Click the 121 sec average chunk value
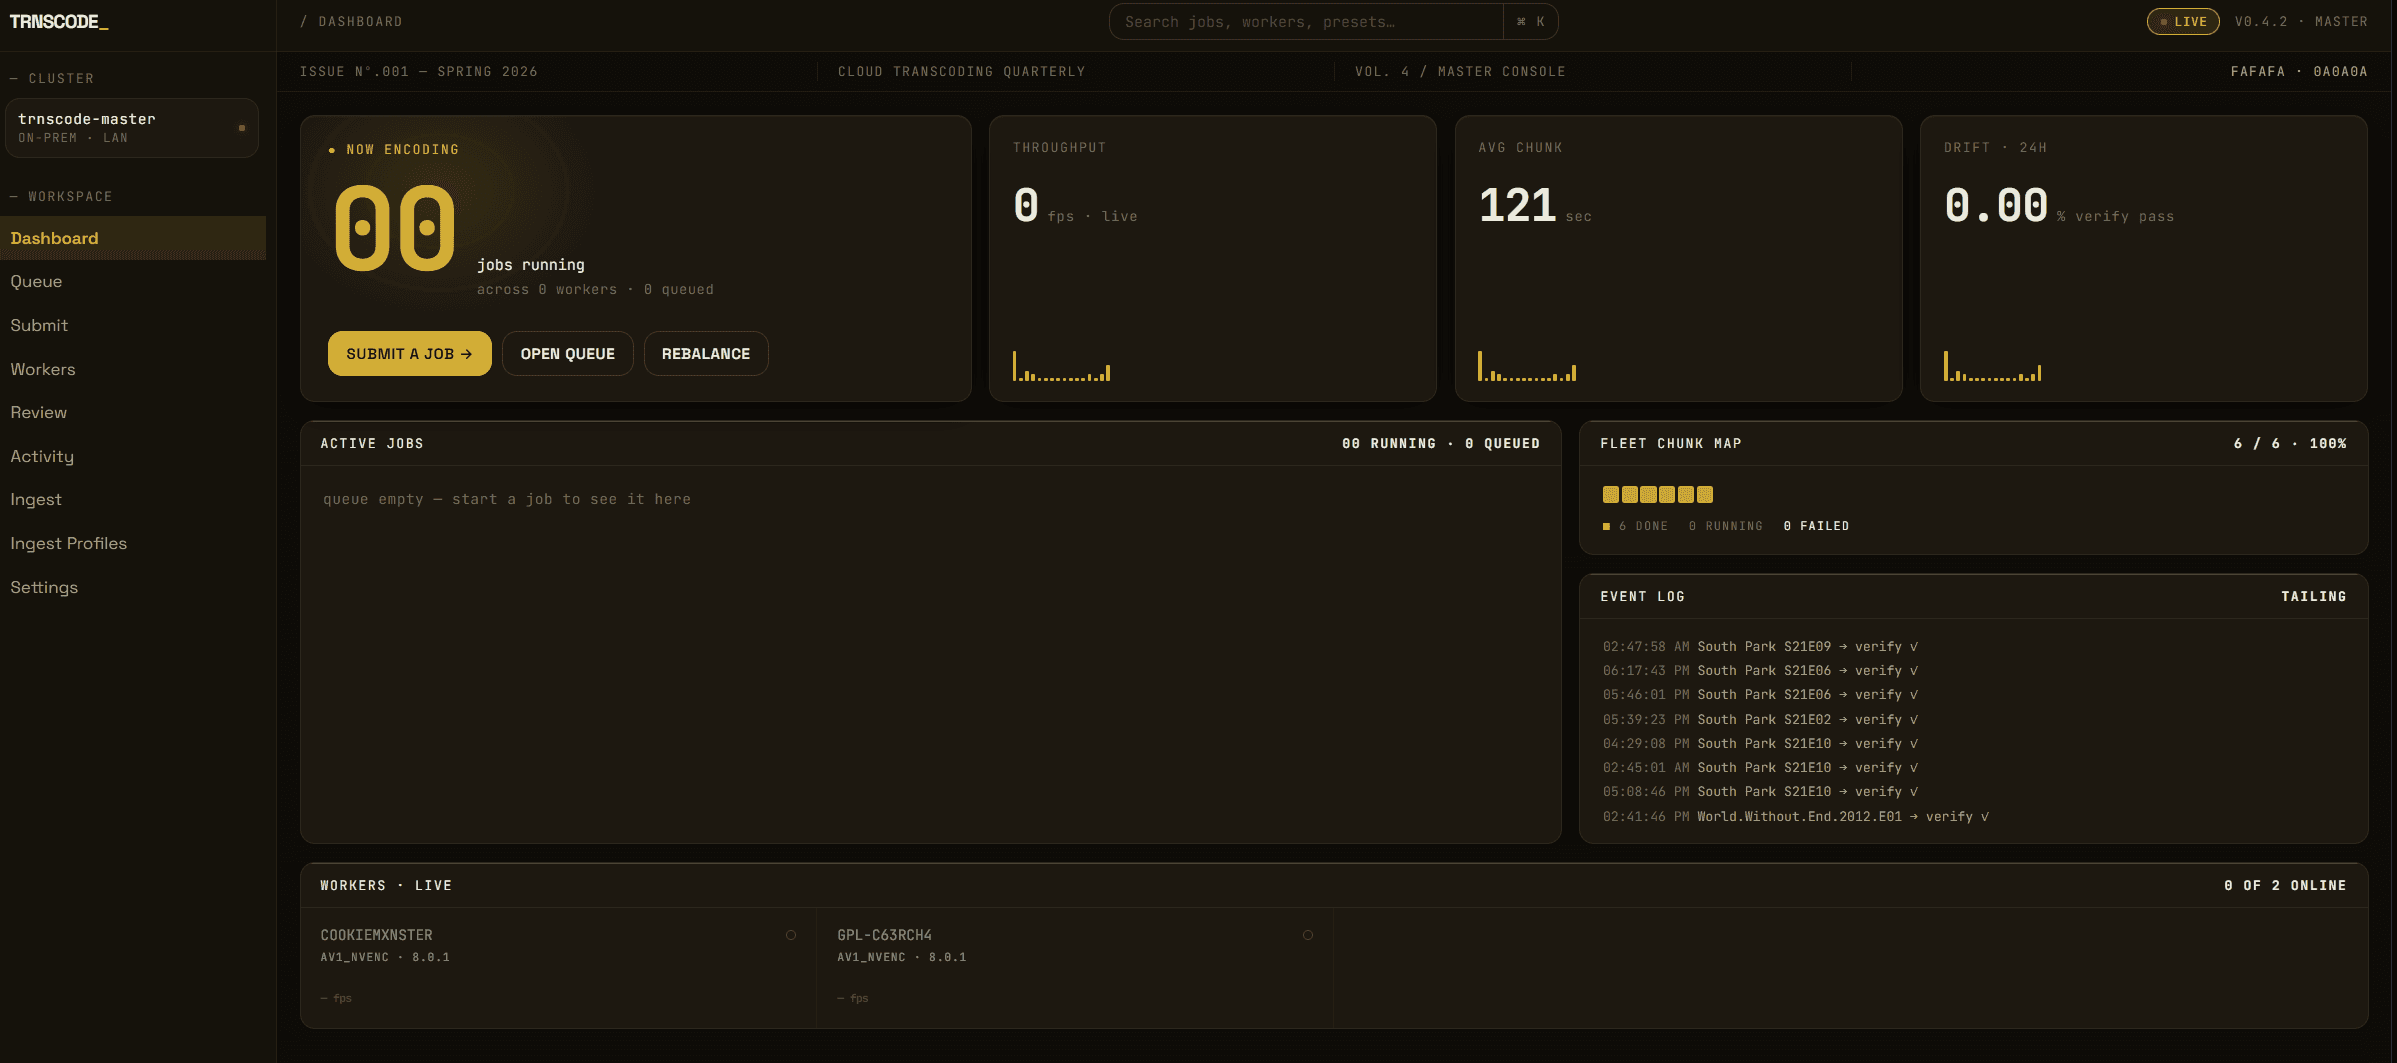The height and width of the screenshot is (1063, 2397). click(x=1535, y=206)
